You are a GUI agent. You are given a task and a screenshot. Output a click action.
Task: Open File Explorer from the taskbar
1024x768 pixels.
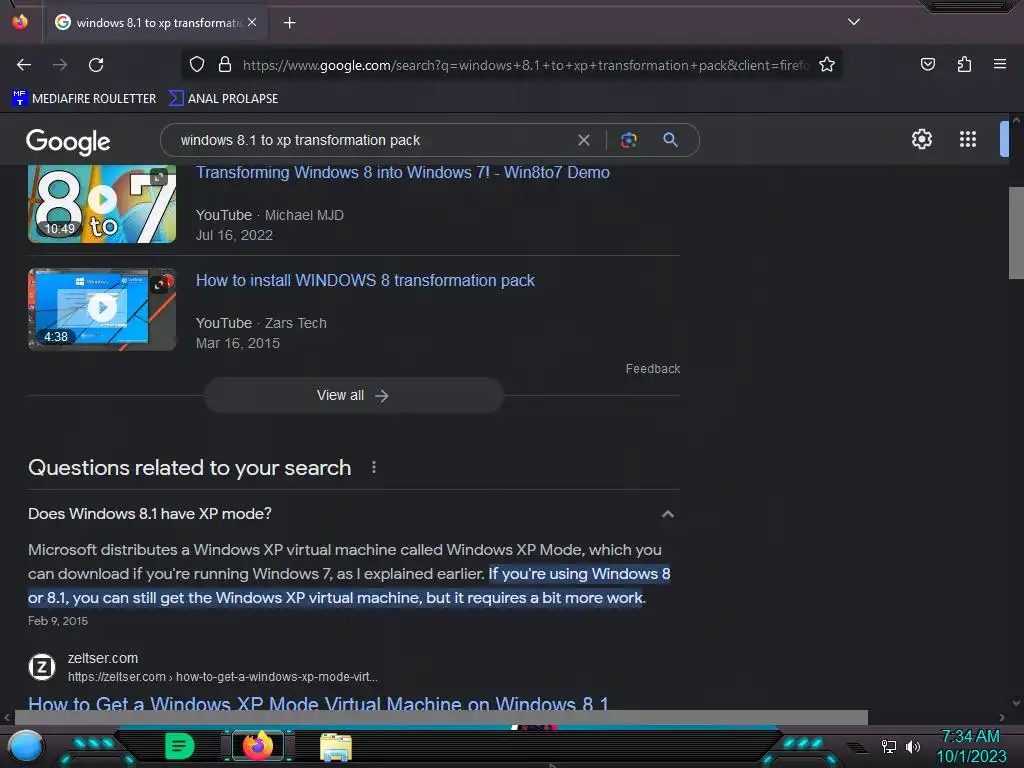(336, 747)
